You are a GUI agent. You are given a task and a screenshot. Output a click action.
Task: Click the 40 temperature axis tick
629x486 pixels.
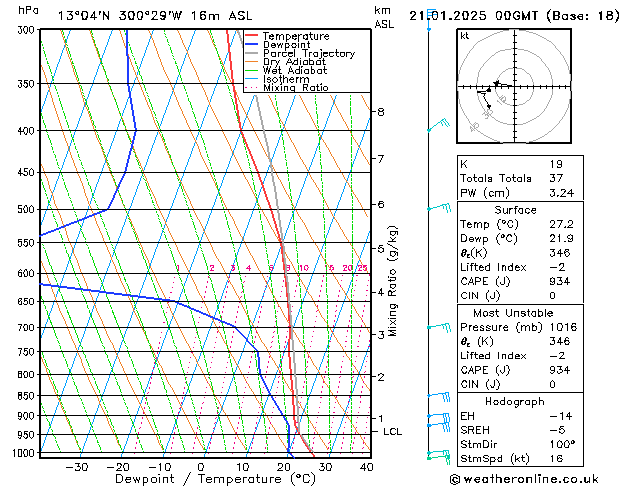coord(367,467)
